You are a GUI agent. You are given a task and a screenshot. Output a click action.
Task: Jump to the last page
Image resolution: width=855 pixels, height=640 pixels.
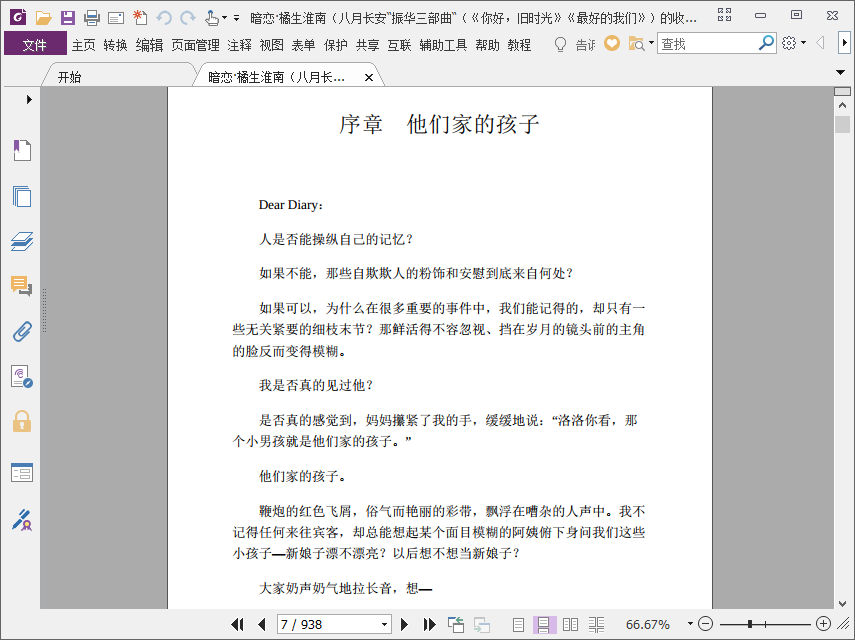click(x=430, y=624)
